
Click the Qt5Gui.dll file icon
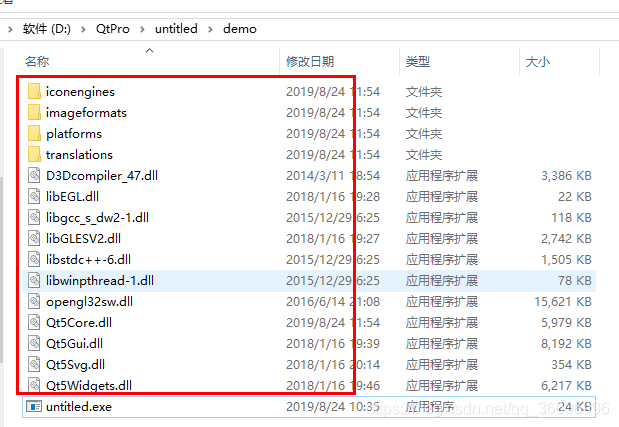[34, 343]
